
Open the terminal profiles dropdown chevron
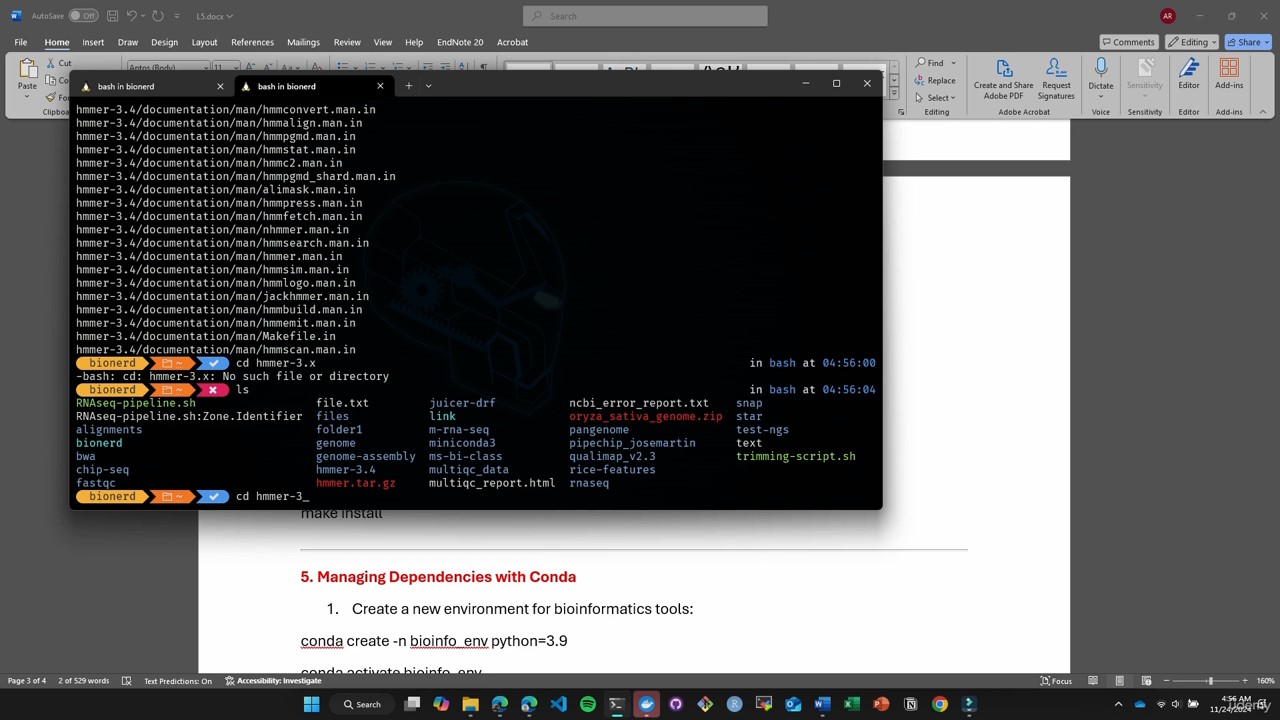(428, 86)
